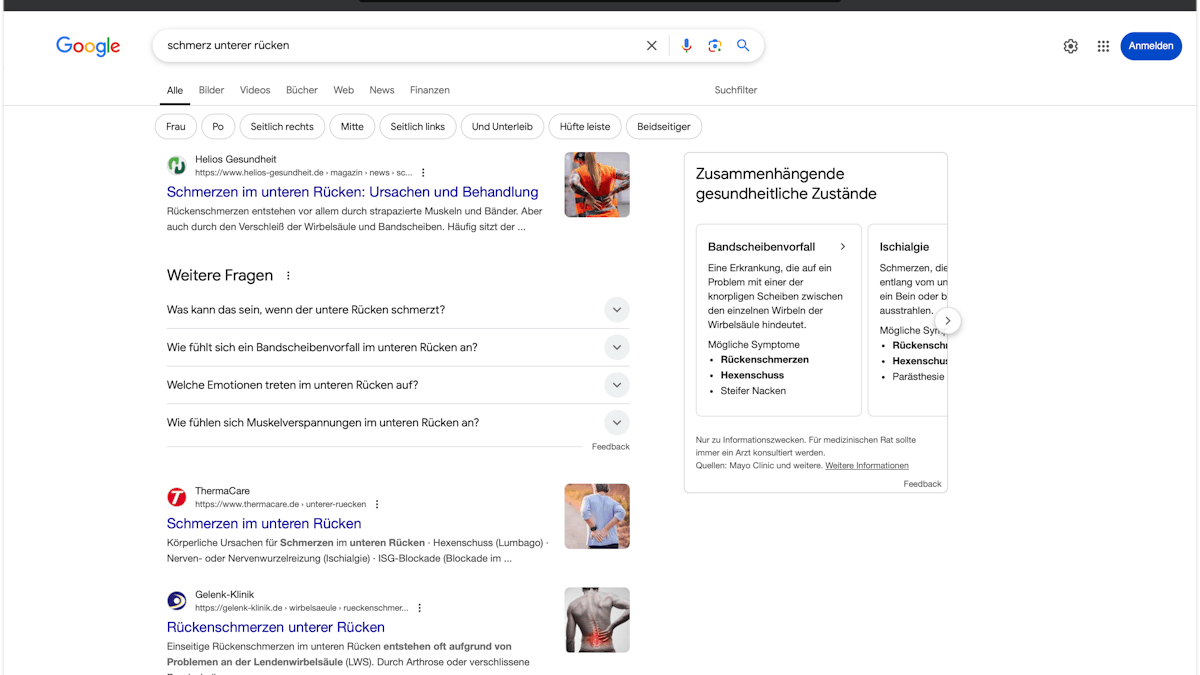This screenshot has width=1200, height=675.
Task: Click the Google logo
Action: point(88,46)
